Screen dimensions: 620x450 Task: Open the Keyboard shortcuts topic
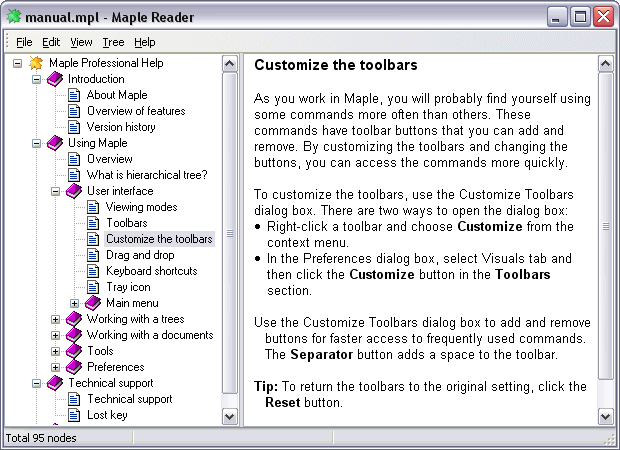[151, 271]
